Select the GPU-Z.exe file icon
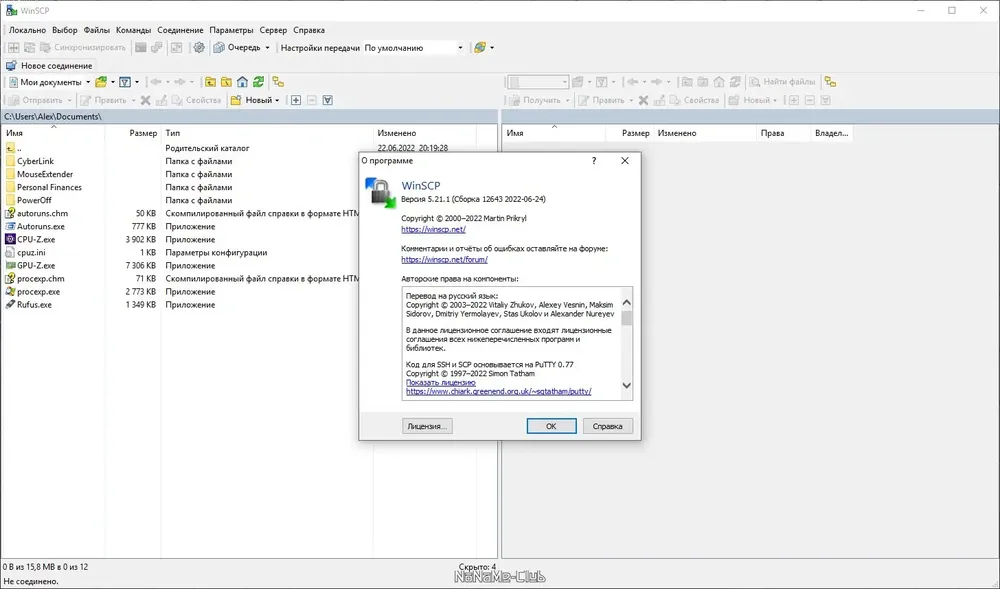 click(x=10, y=265)
